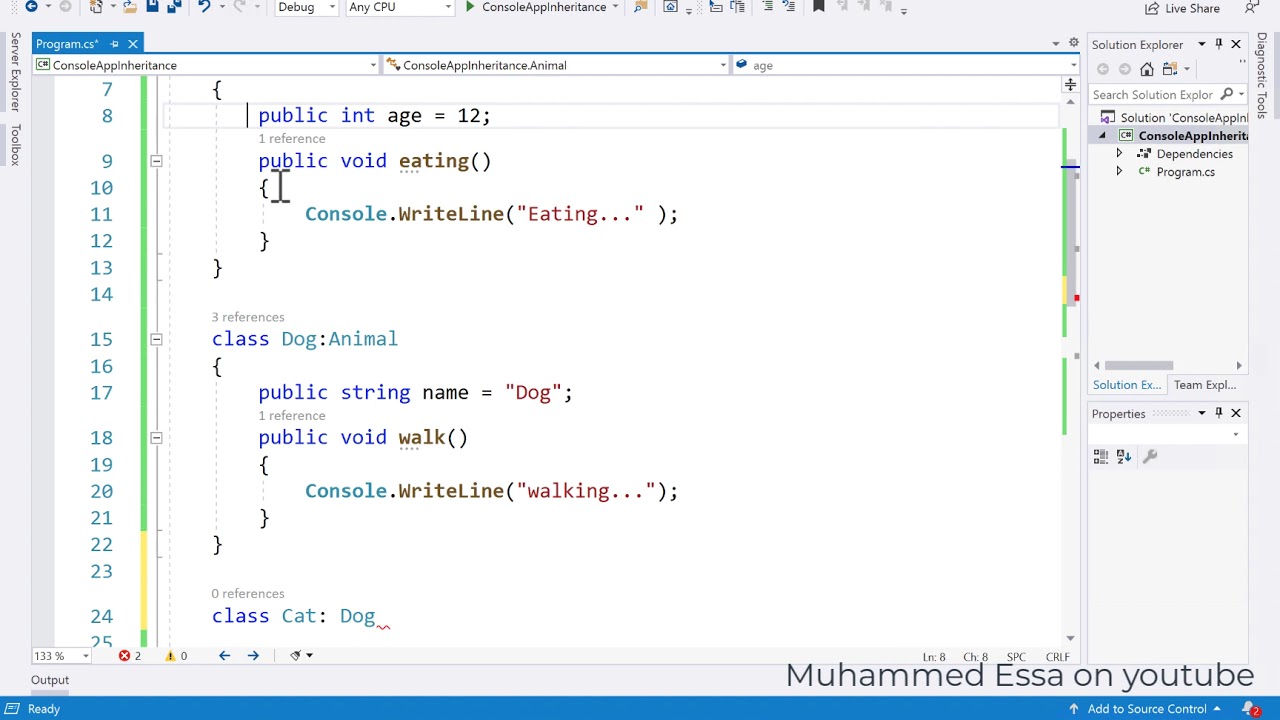Open the Any CPU platform dropdown

(399, 7)
